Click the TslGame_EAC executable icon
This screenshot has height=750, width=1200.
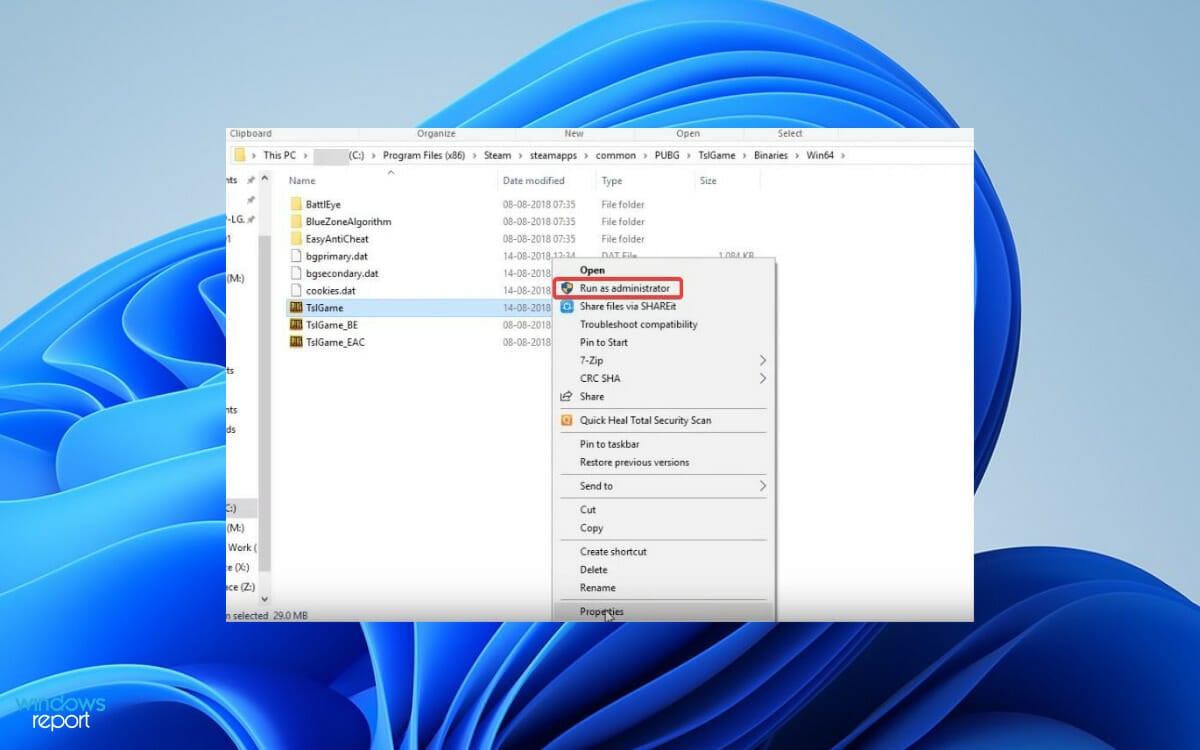[x=294, y=341]
